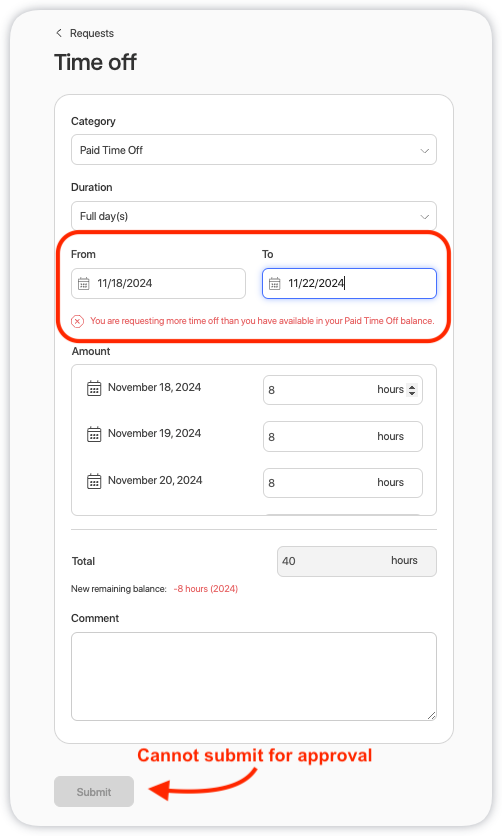This screenshot has width=502, height=836.
Task: Open the To date calendar icon
Action: click(x=274, y=284)
